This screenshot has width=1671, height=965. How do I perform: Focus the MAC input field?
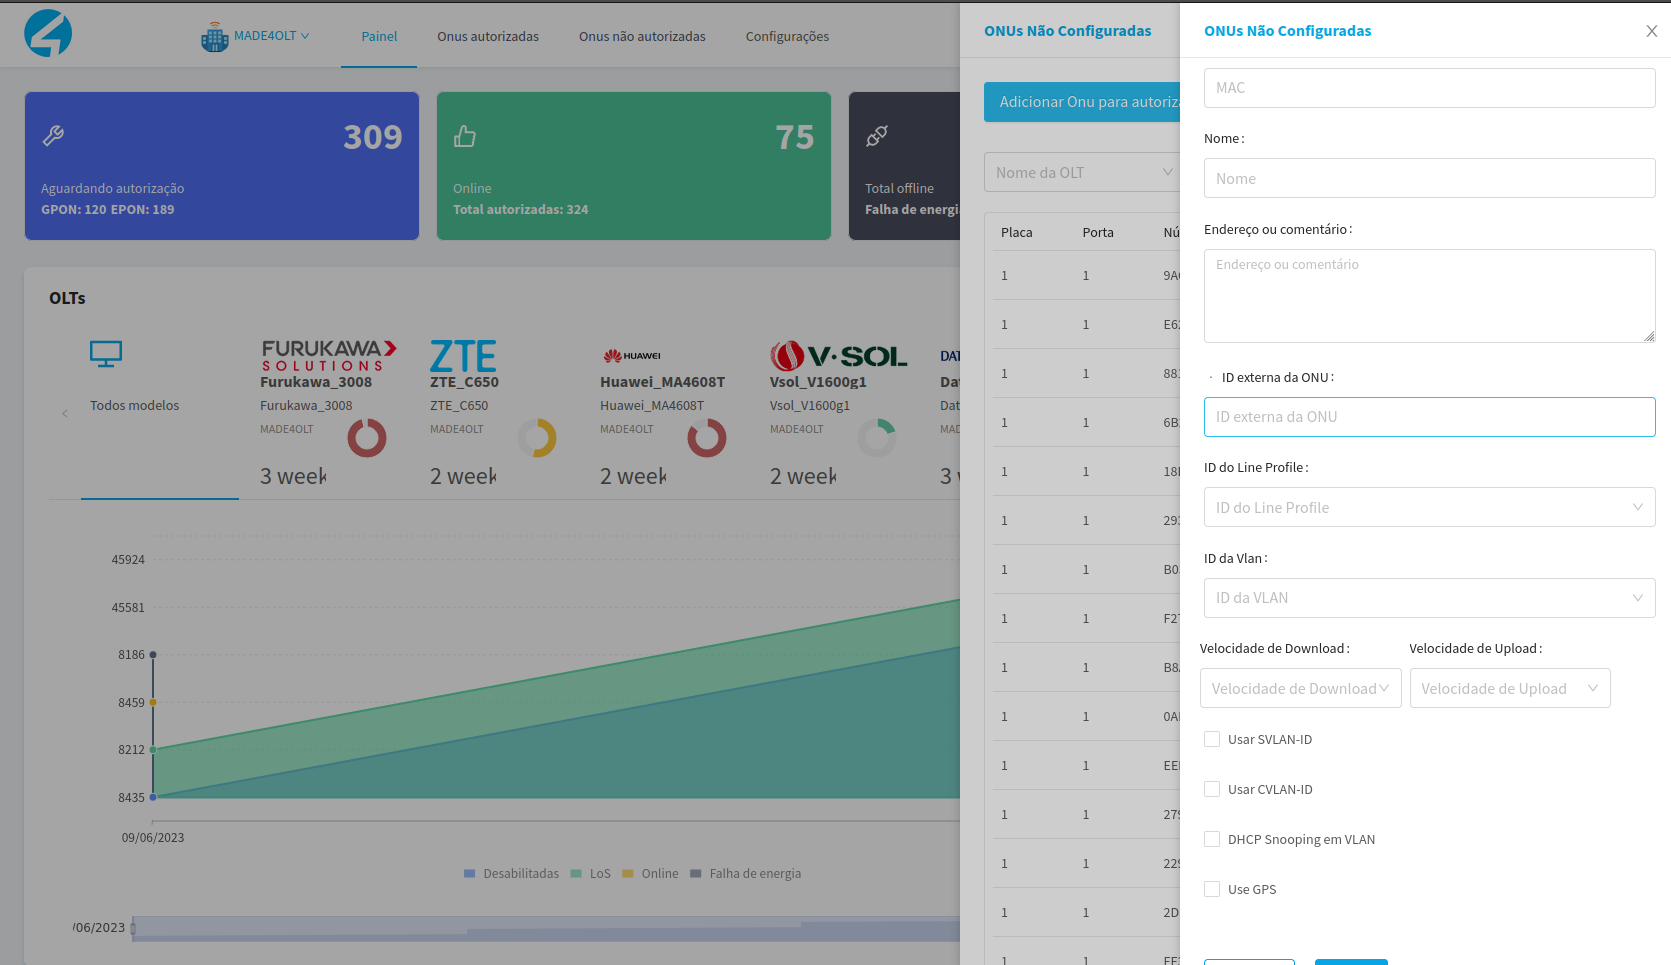[1429, 88]
